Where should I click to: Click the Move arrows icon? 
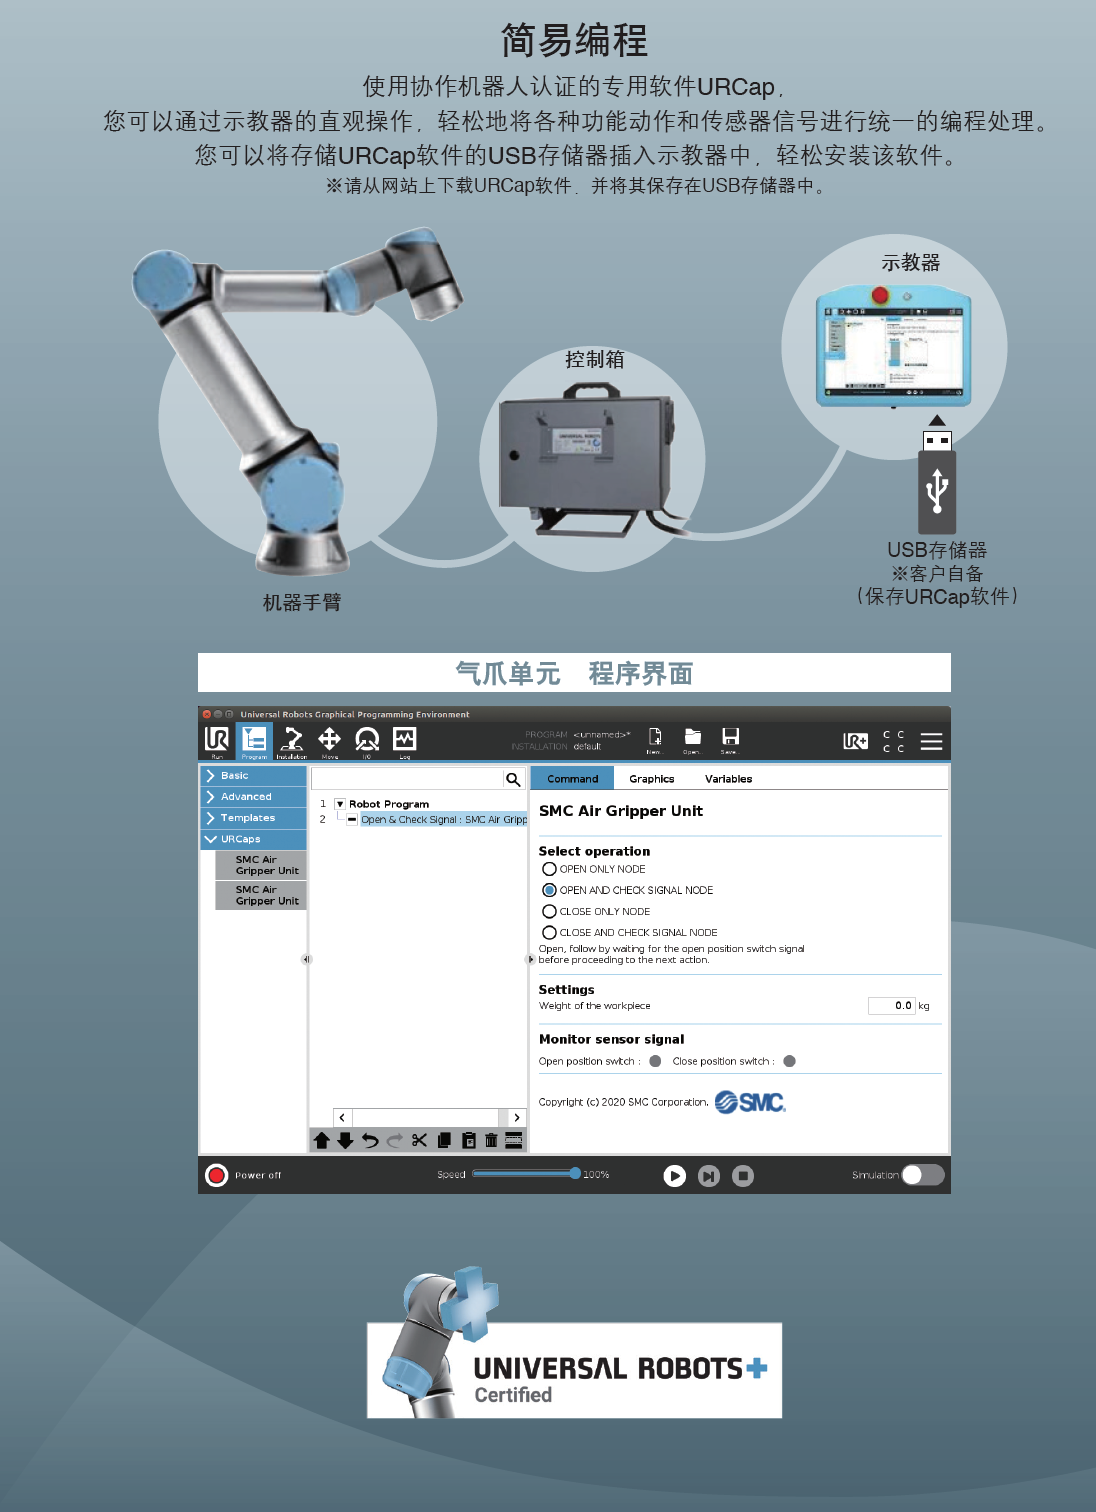coord(329,740)
